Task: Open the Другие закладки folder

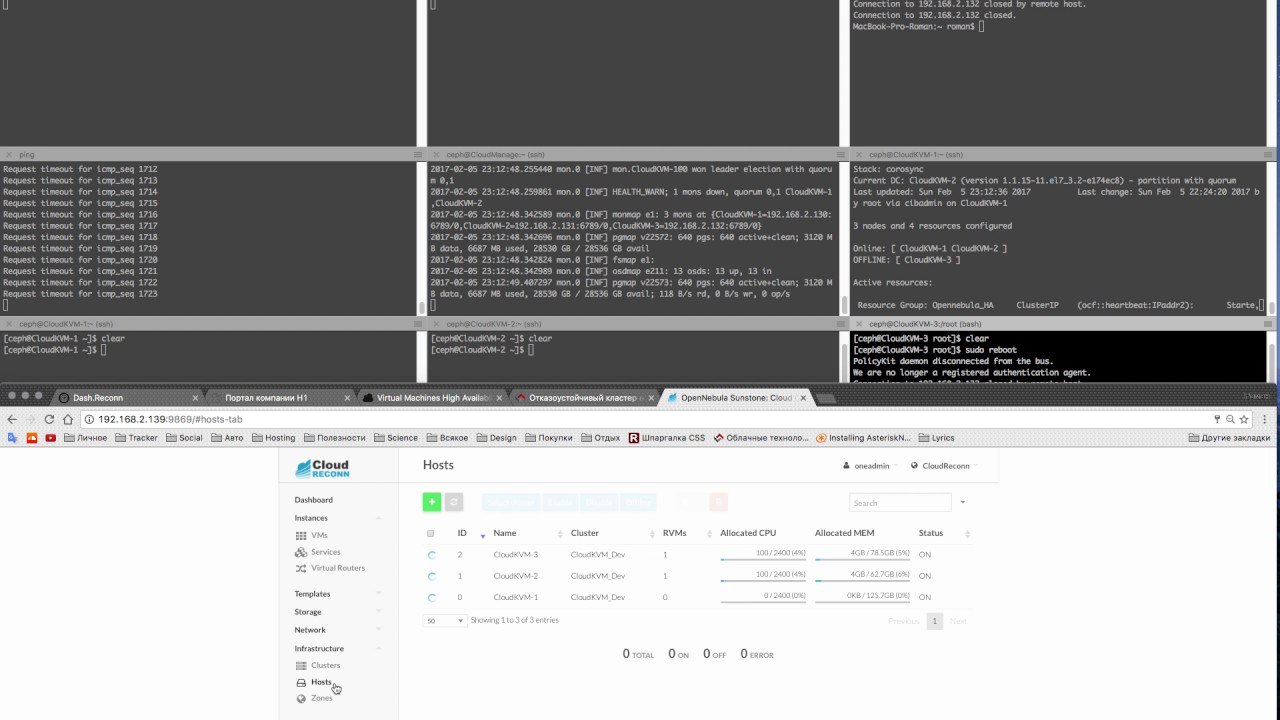Action: tap(1229, 437)
